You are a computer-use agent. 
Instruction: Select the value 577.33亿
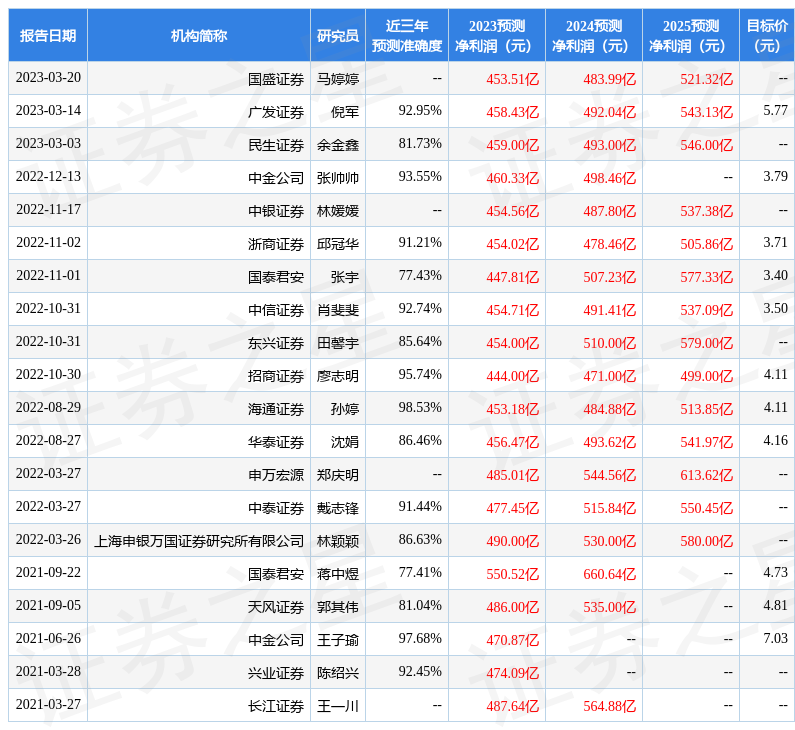pos(707,277)
